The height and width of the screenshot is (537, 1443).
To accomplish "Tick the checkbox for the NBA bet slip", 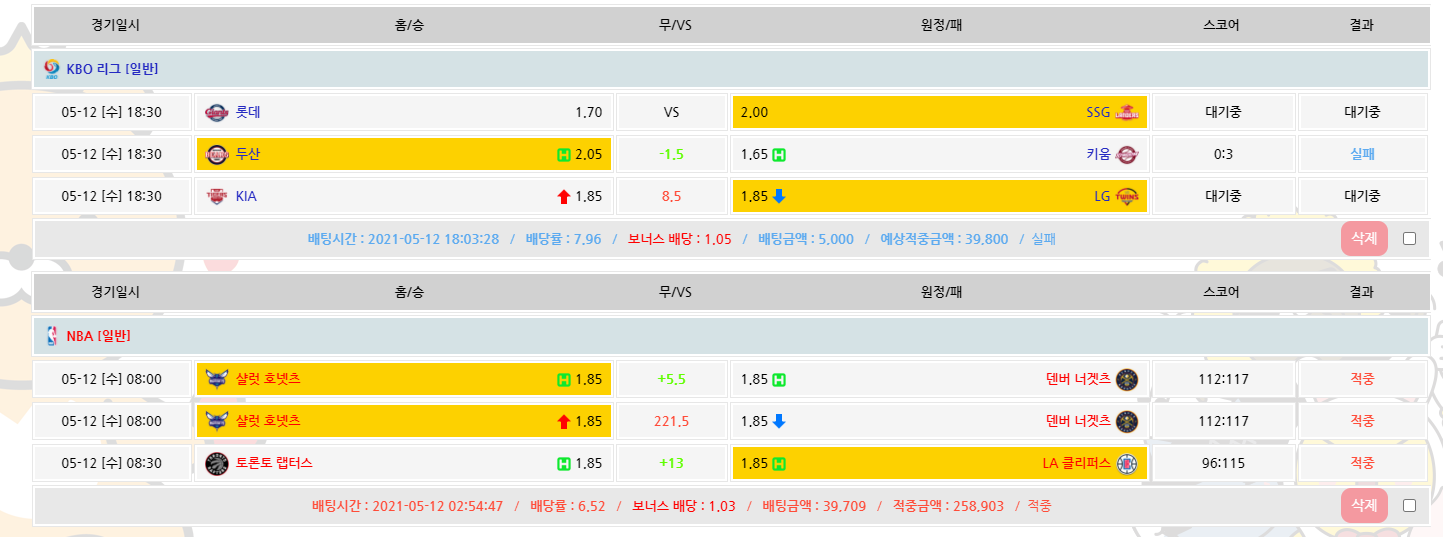I will point(1409,506).
